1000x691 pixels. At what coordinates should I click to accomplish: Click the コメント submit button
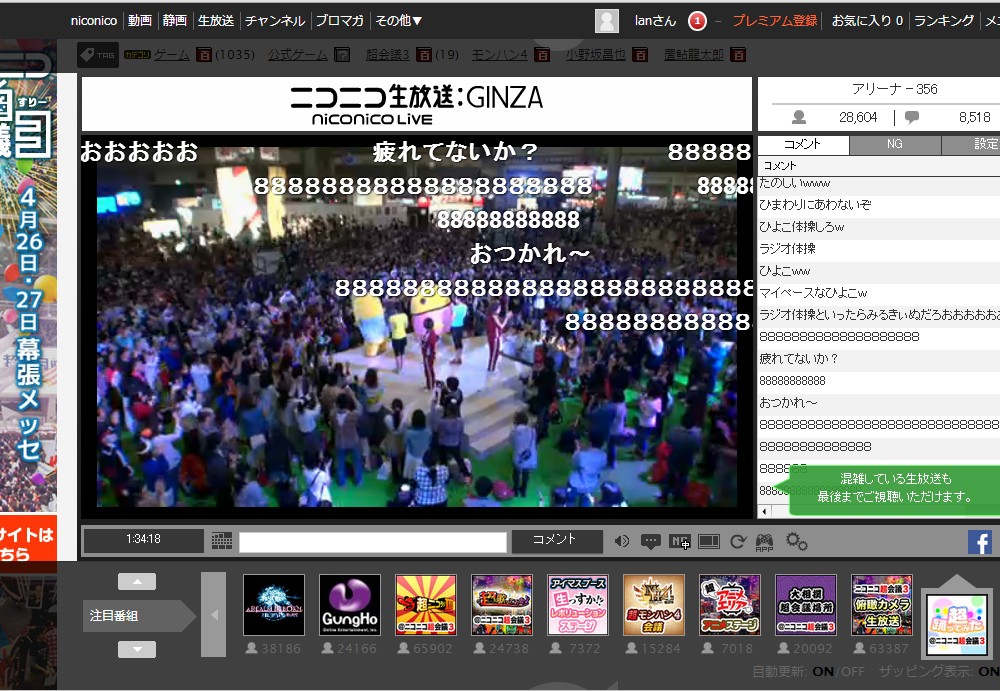point(557,542)
